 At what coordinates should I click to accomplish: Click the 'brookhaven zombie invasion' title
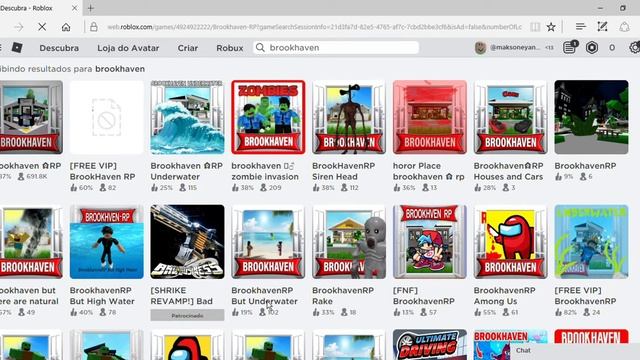pyautogui.click(x=265, y=171)
